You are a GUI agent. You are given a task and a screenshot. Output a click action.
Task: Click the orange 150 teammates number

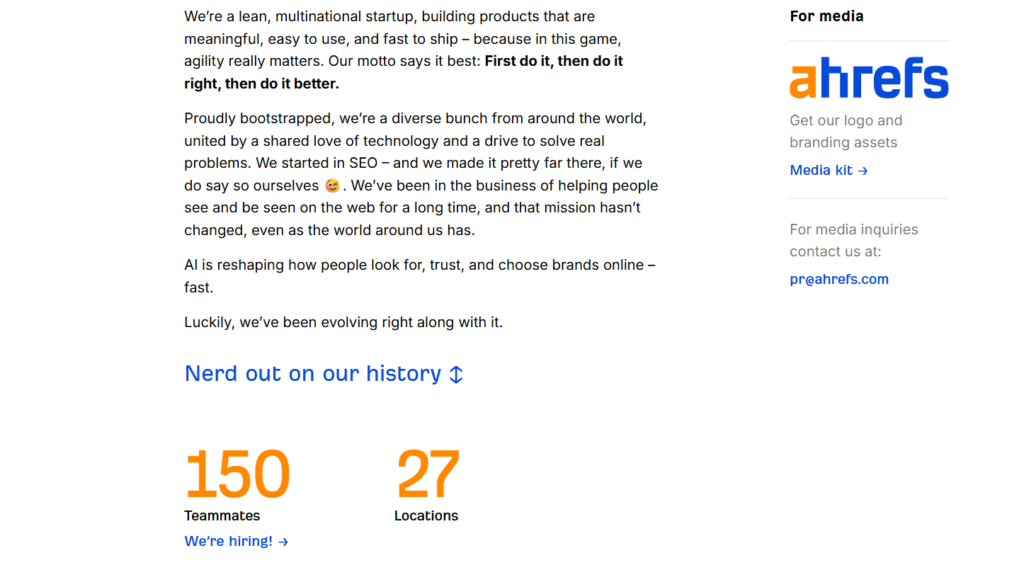point(237,473)
